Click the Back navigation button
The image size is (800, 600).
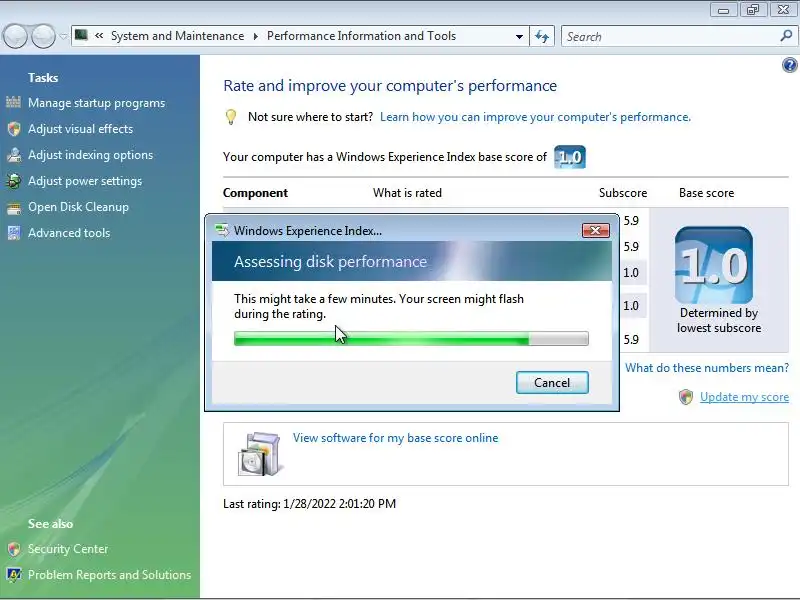coord(15,36)
